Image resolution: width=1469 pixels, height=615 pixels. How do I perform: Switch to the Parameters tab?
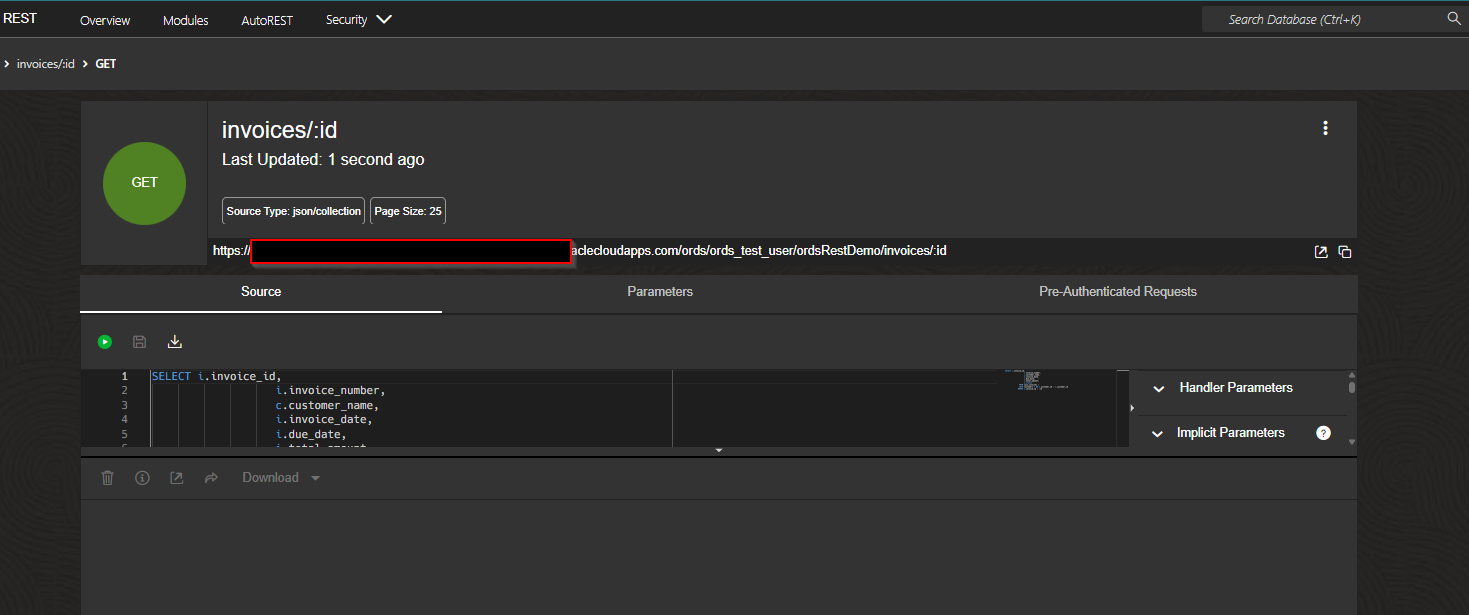(x=659, y=291)
